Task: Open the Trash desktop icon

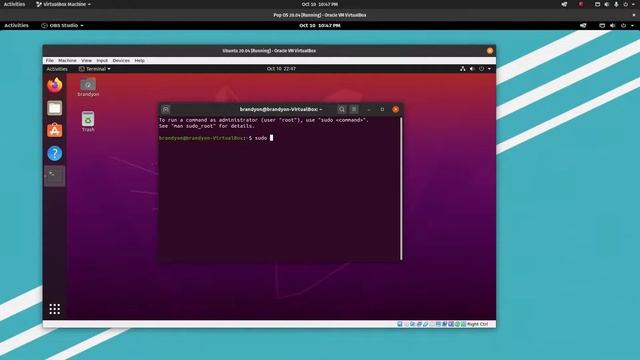Action: click(x=88, y=122)
